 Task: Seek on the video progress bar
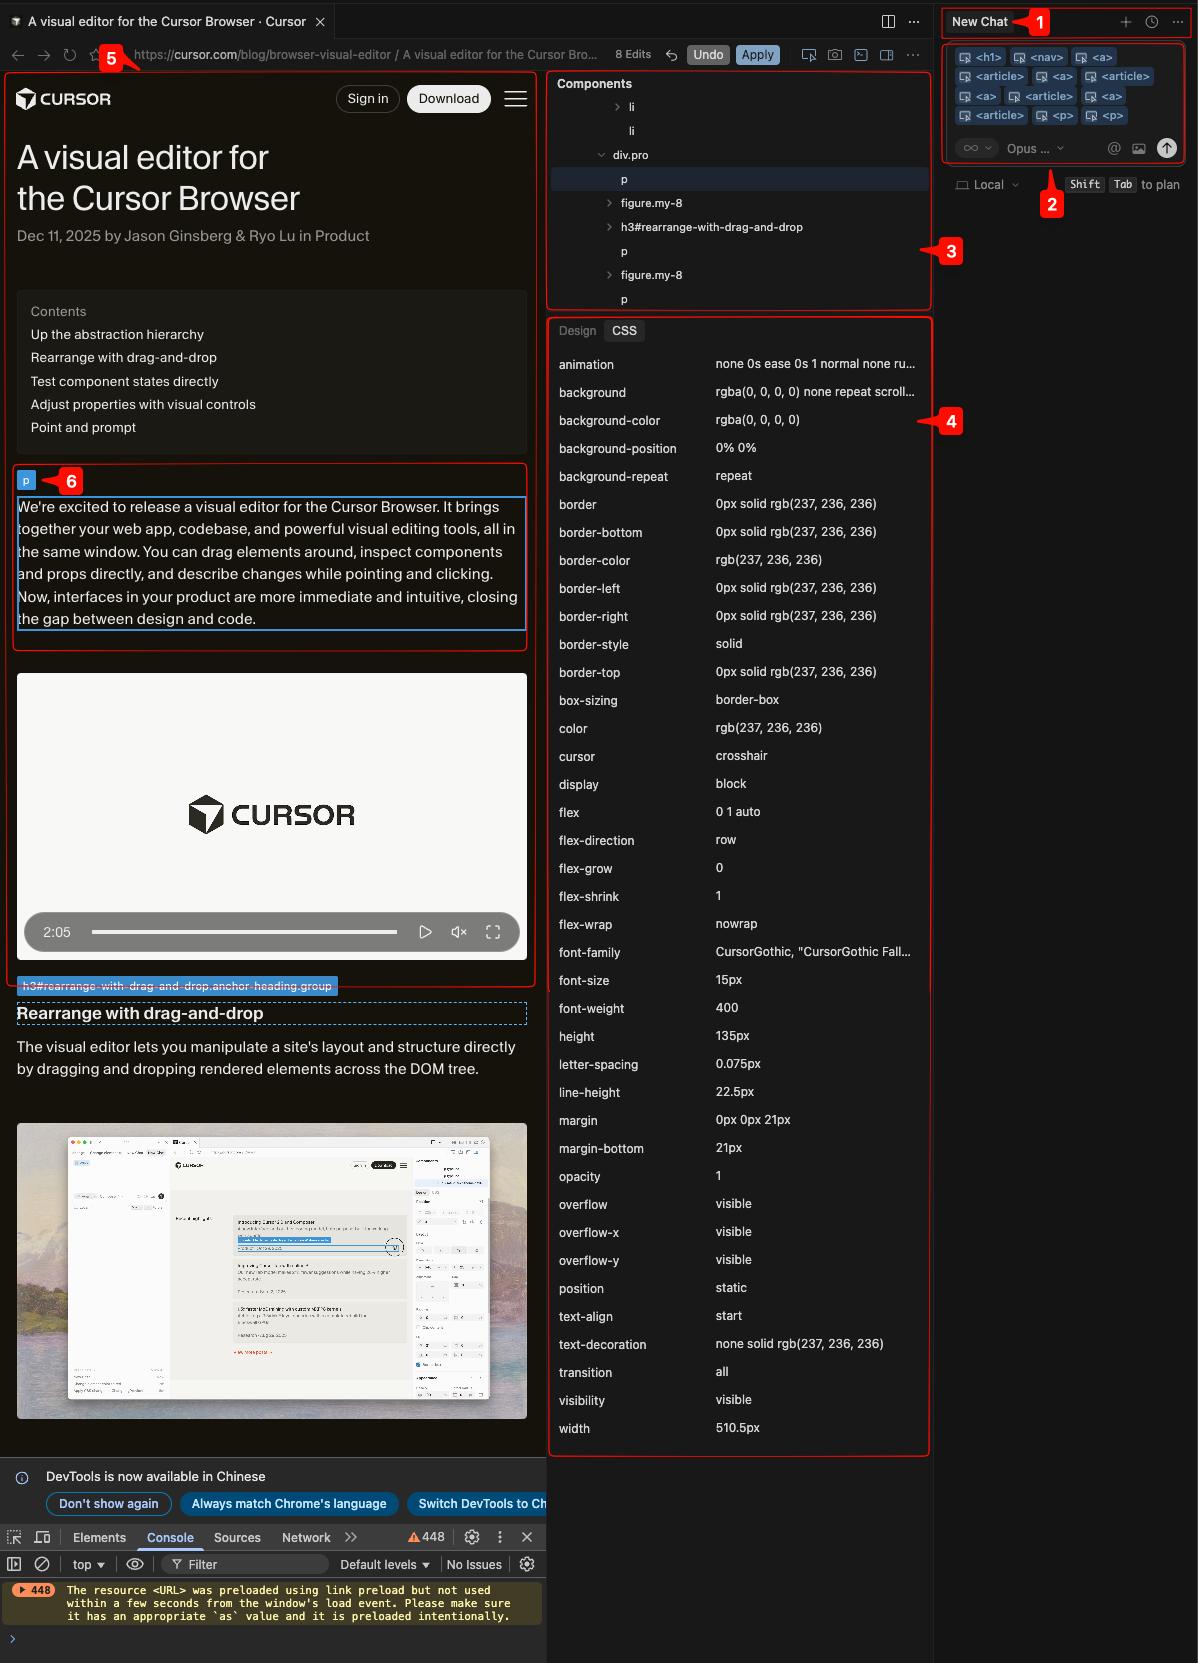click(x=244, y=932)
